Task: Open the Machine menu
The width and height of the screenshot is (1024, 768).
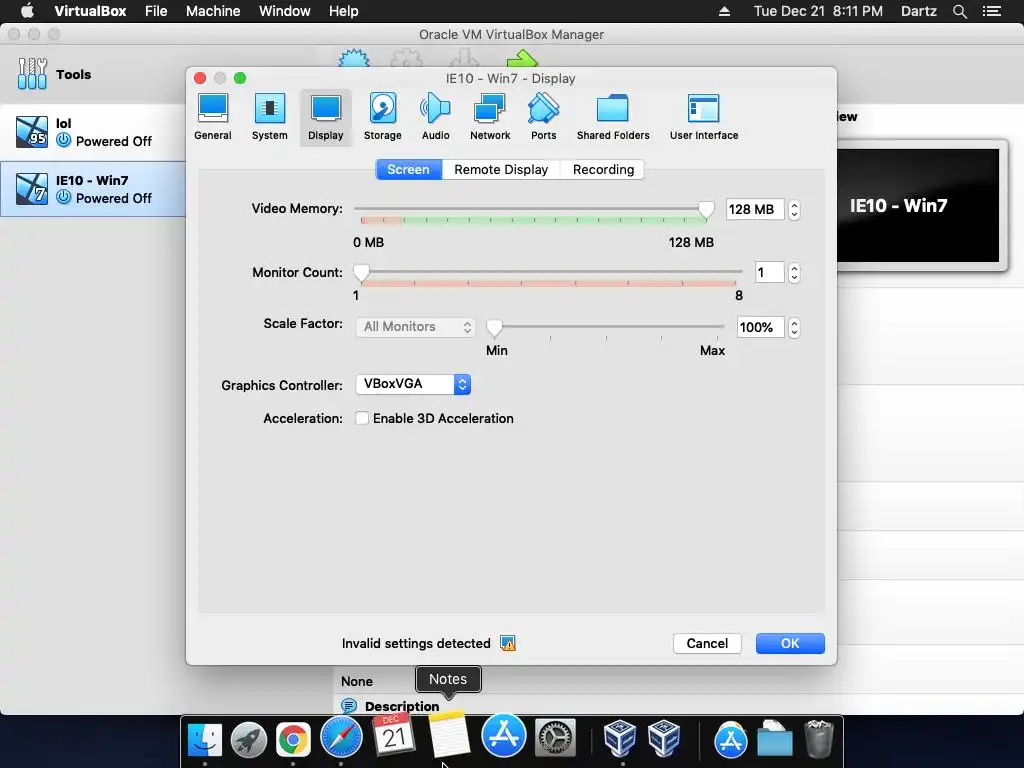Action: [213, 11]
